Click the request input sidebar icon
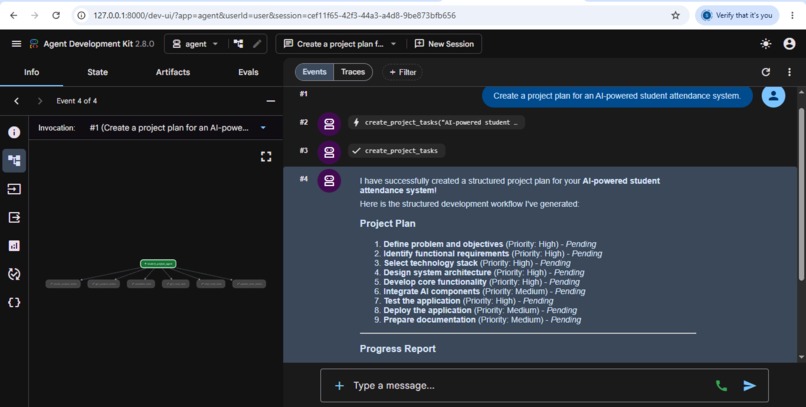Screen dimensions: 806x407 click(14, 189)
